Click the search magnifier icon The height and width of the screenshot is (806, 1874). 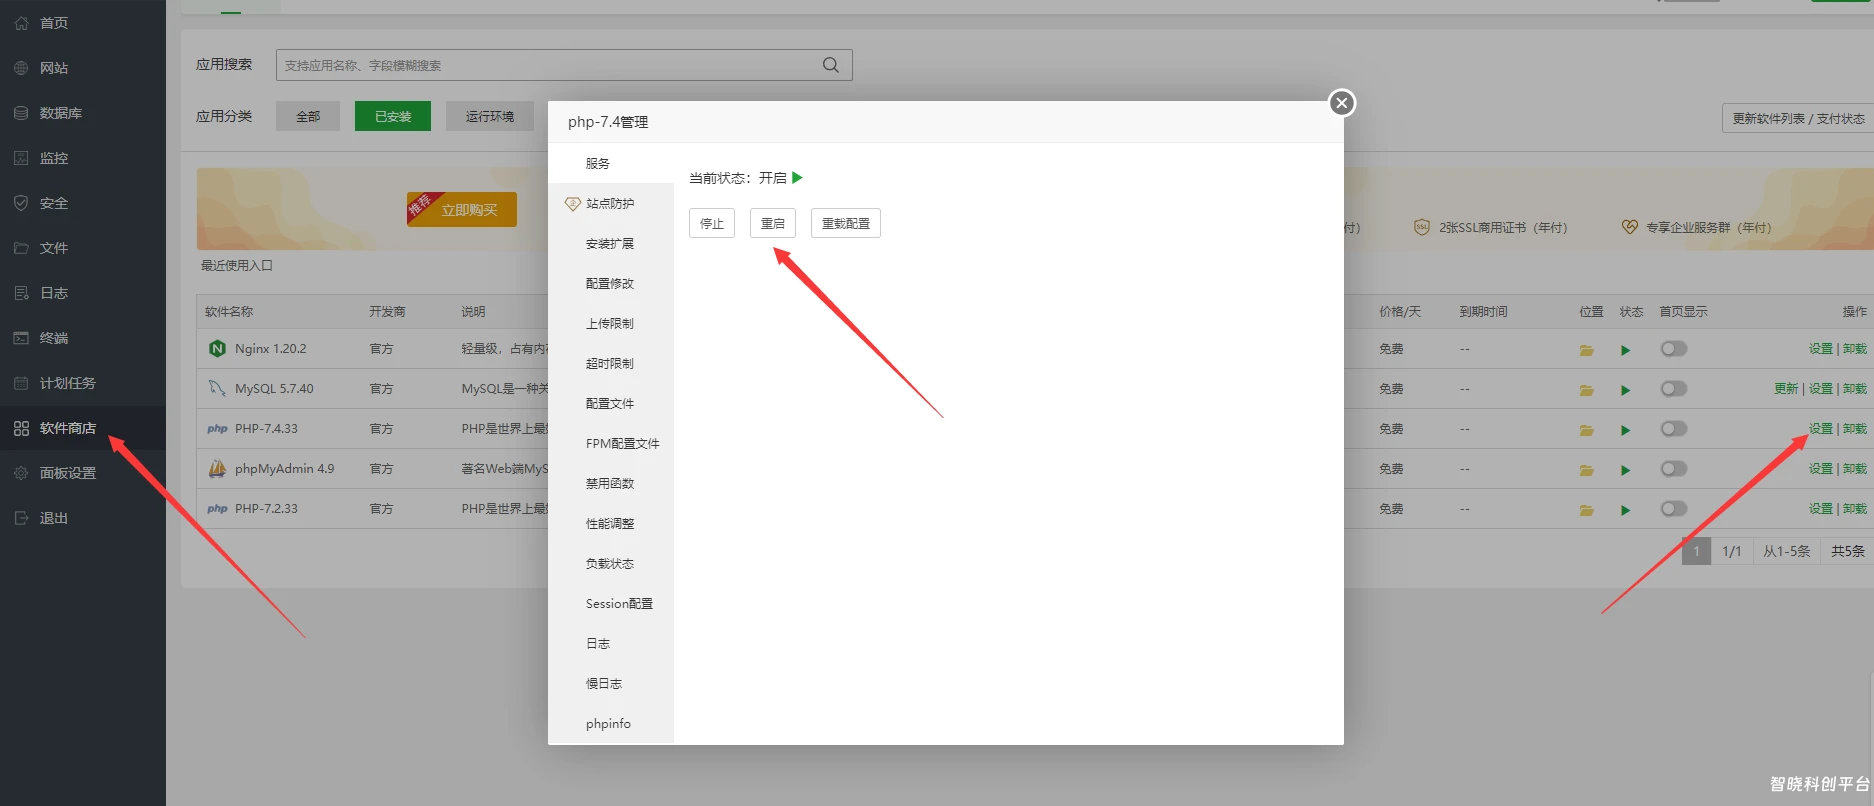(x=830, y=65)
